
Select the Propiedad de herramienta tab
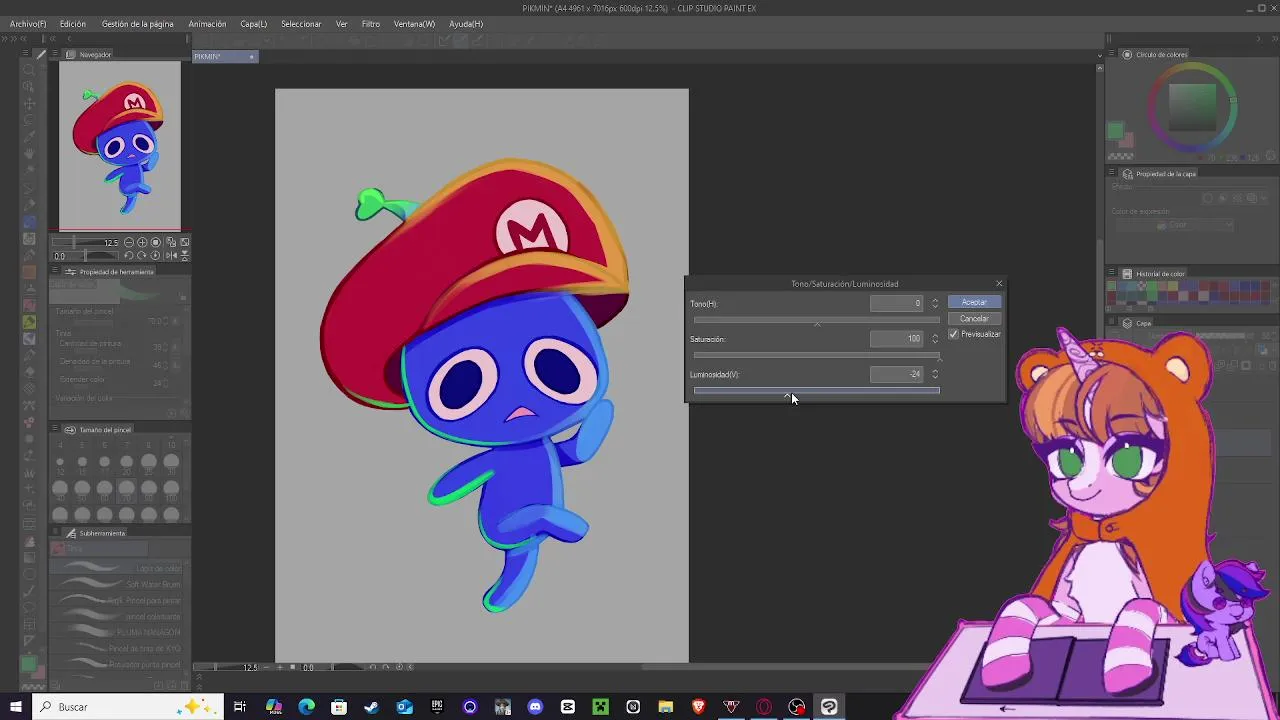pyautogui.click(x=110, y=272)
